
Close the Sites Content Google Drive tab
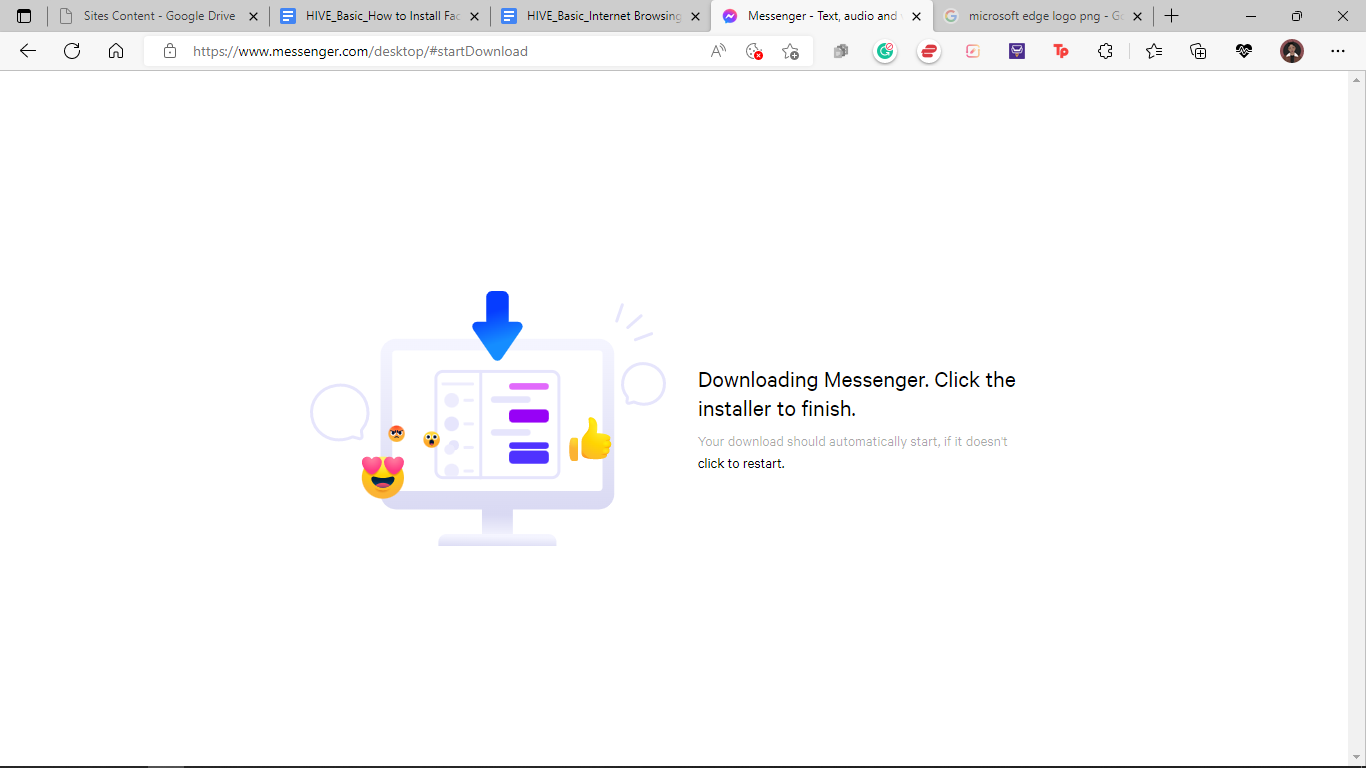pos(252,16)
